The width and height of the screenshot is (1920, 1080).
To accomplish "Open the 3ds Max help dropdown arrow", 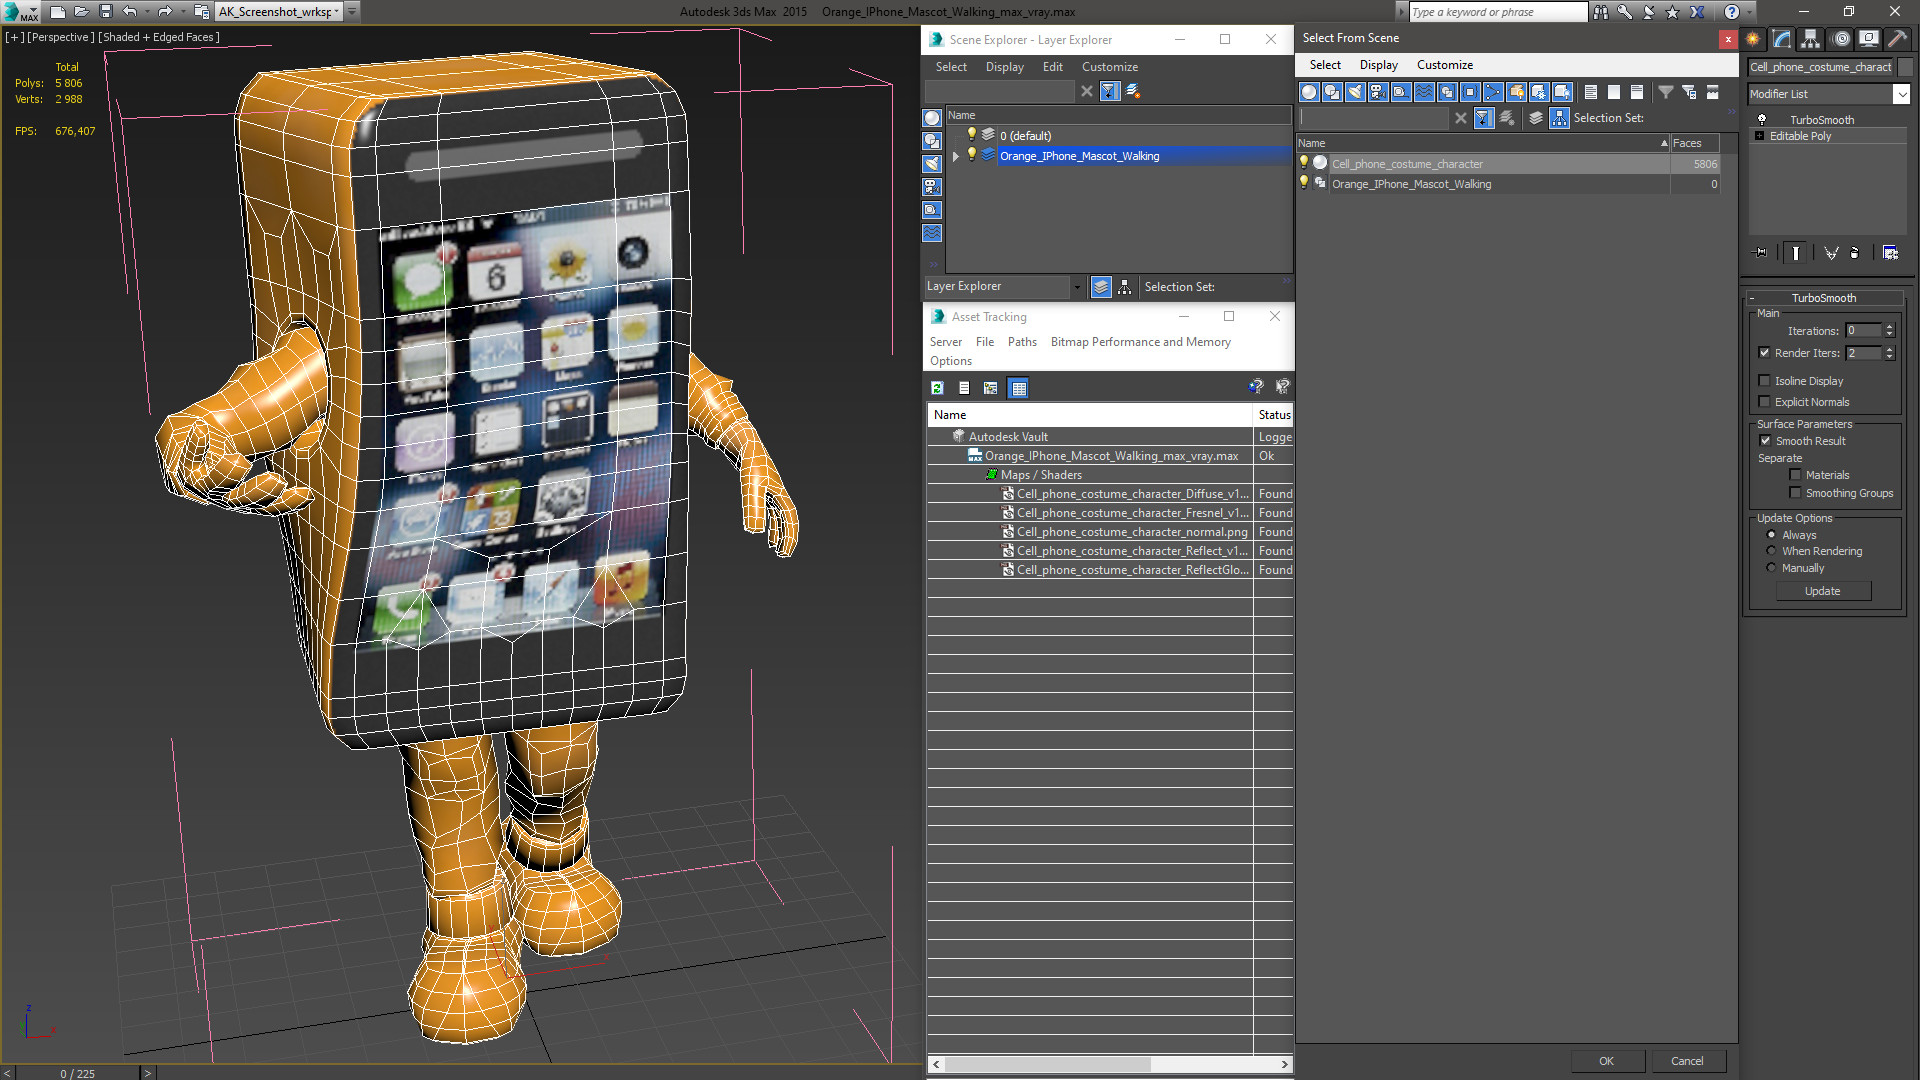I will 1749,12.
